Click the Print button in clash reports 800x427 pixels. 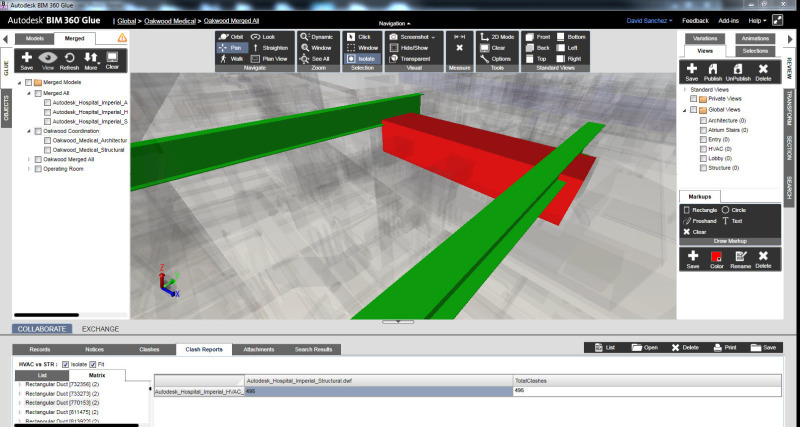[725, 347]
